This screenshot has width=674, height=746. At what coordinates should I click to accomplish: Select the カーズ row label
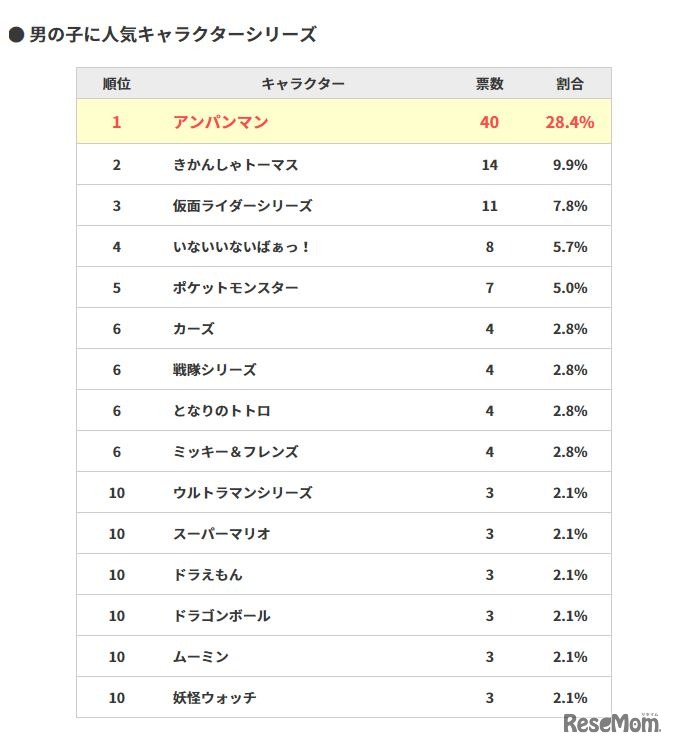pyautogui.click(x=193, y=329)
